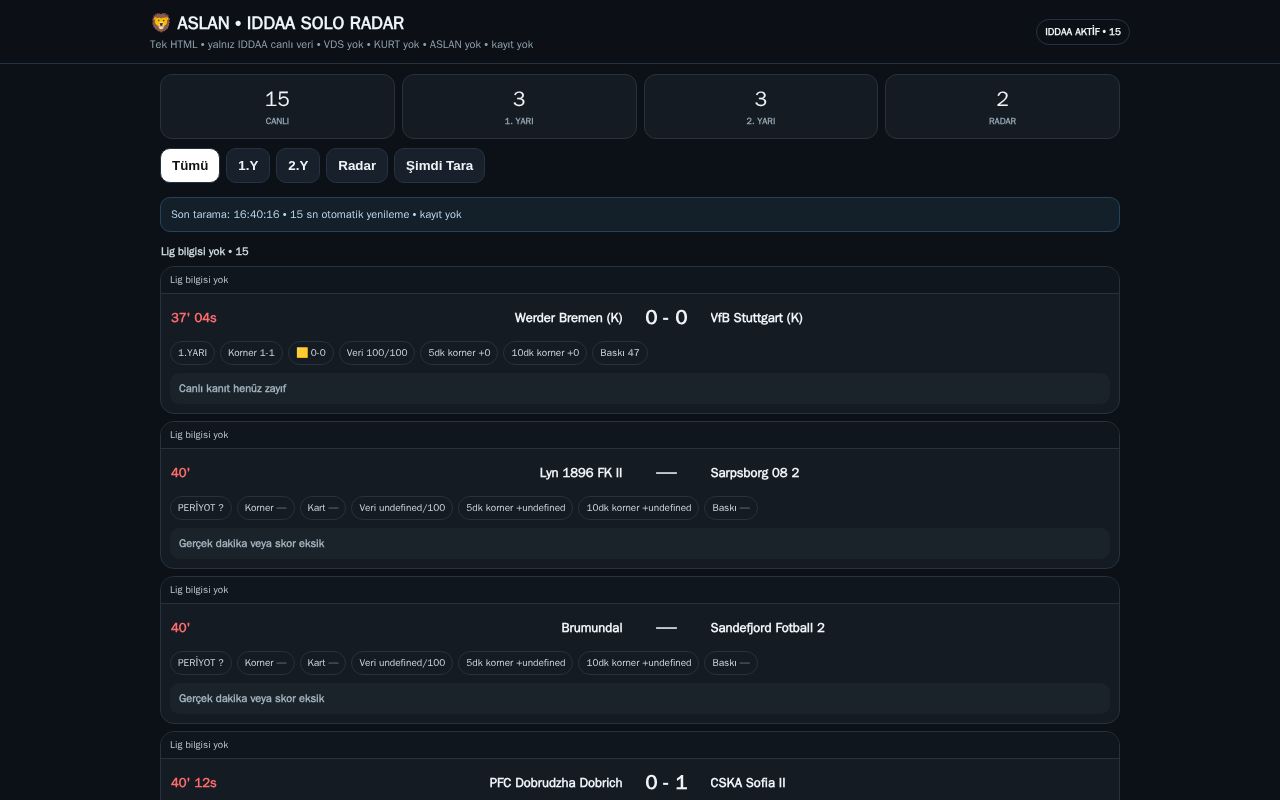Click the CSKA Sofia II team name

click(748, 783)
